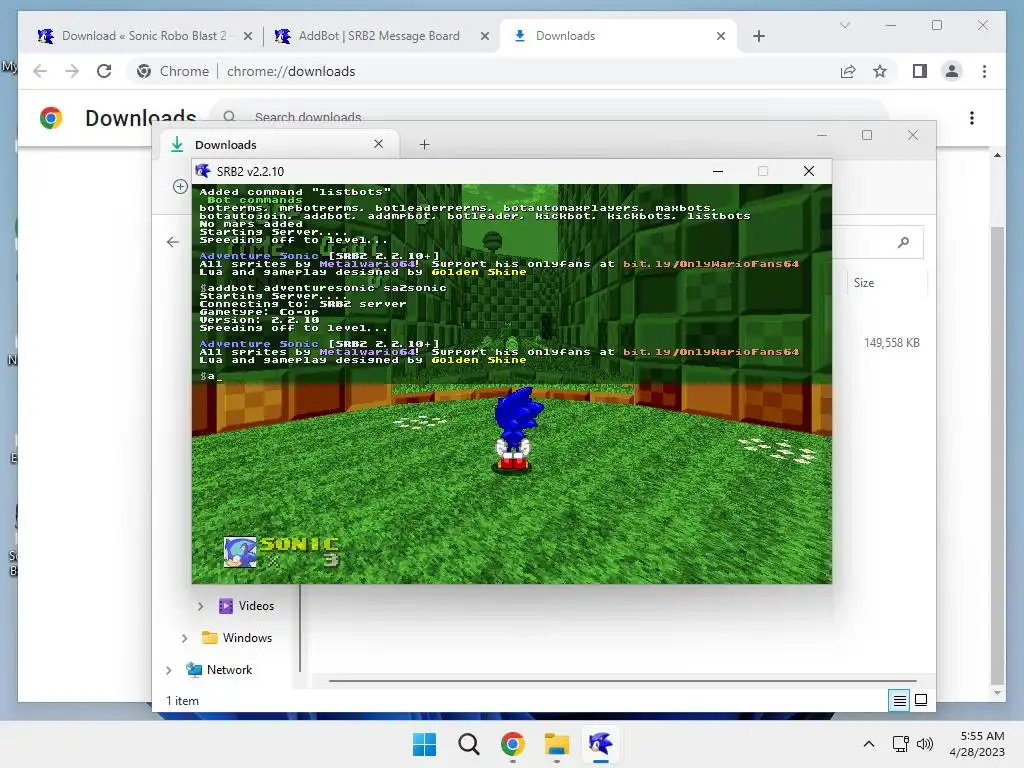Expand the Videos folder
The width and height of the screenshot is (1024, 768).
click(200, 606)
